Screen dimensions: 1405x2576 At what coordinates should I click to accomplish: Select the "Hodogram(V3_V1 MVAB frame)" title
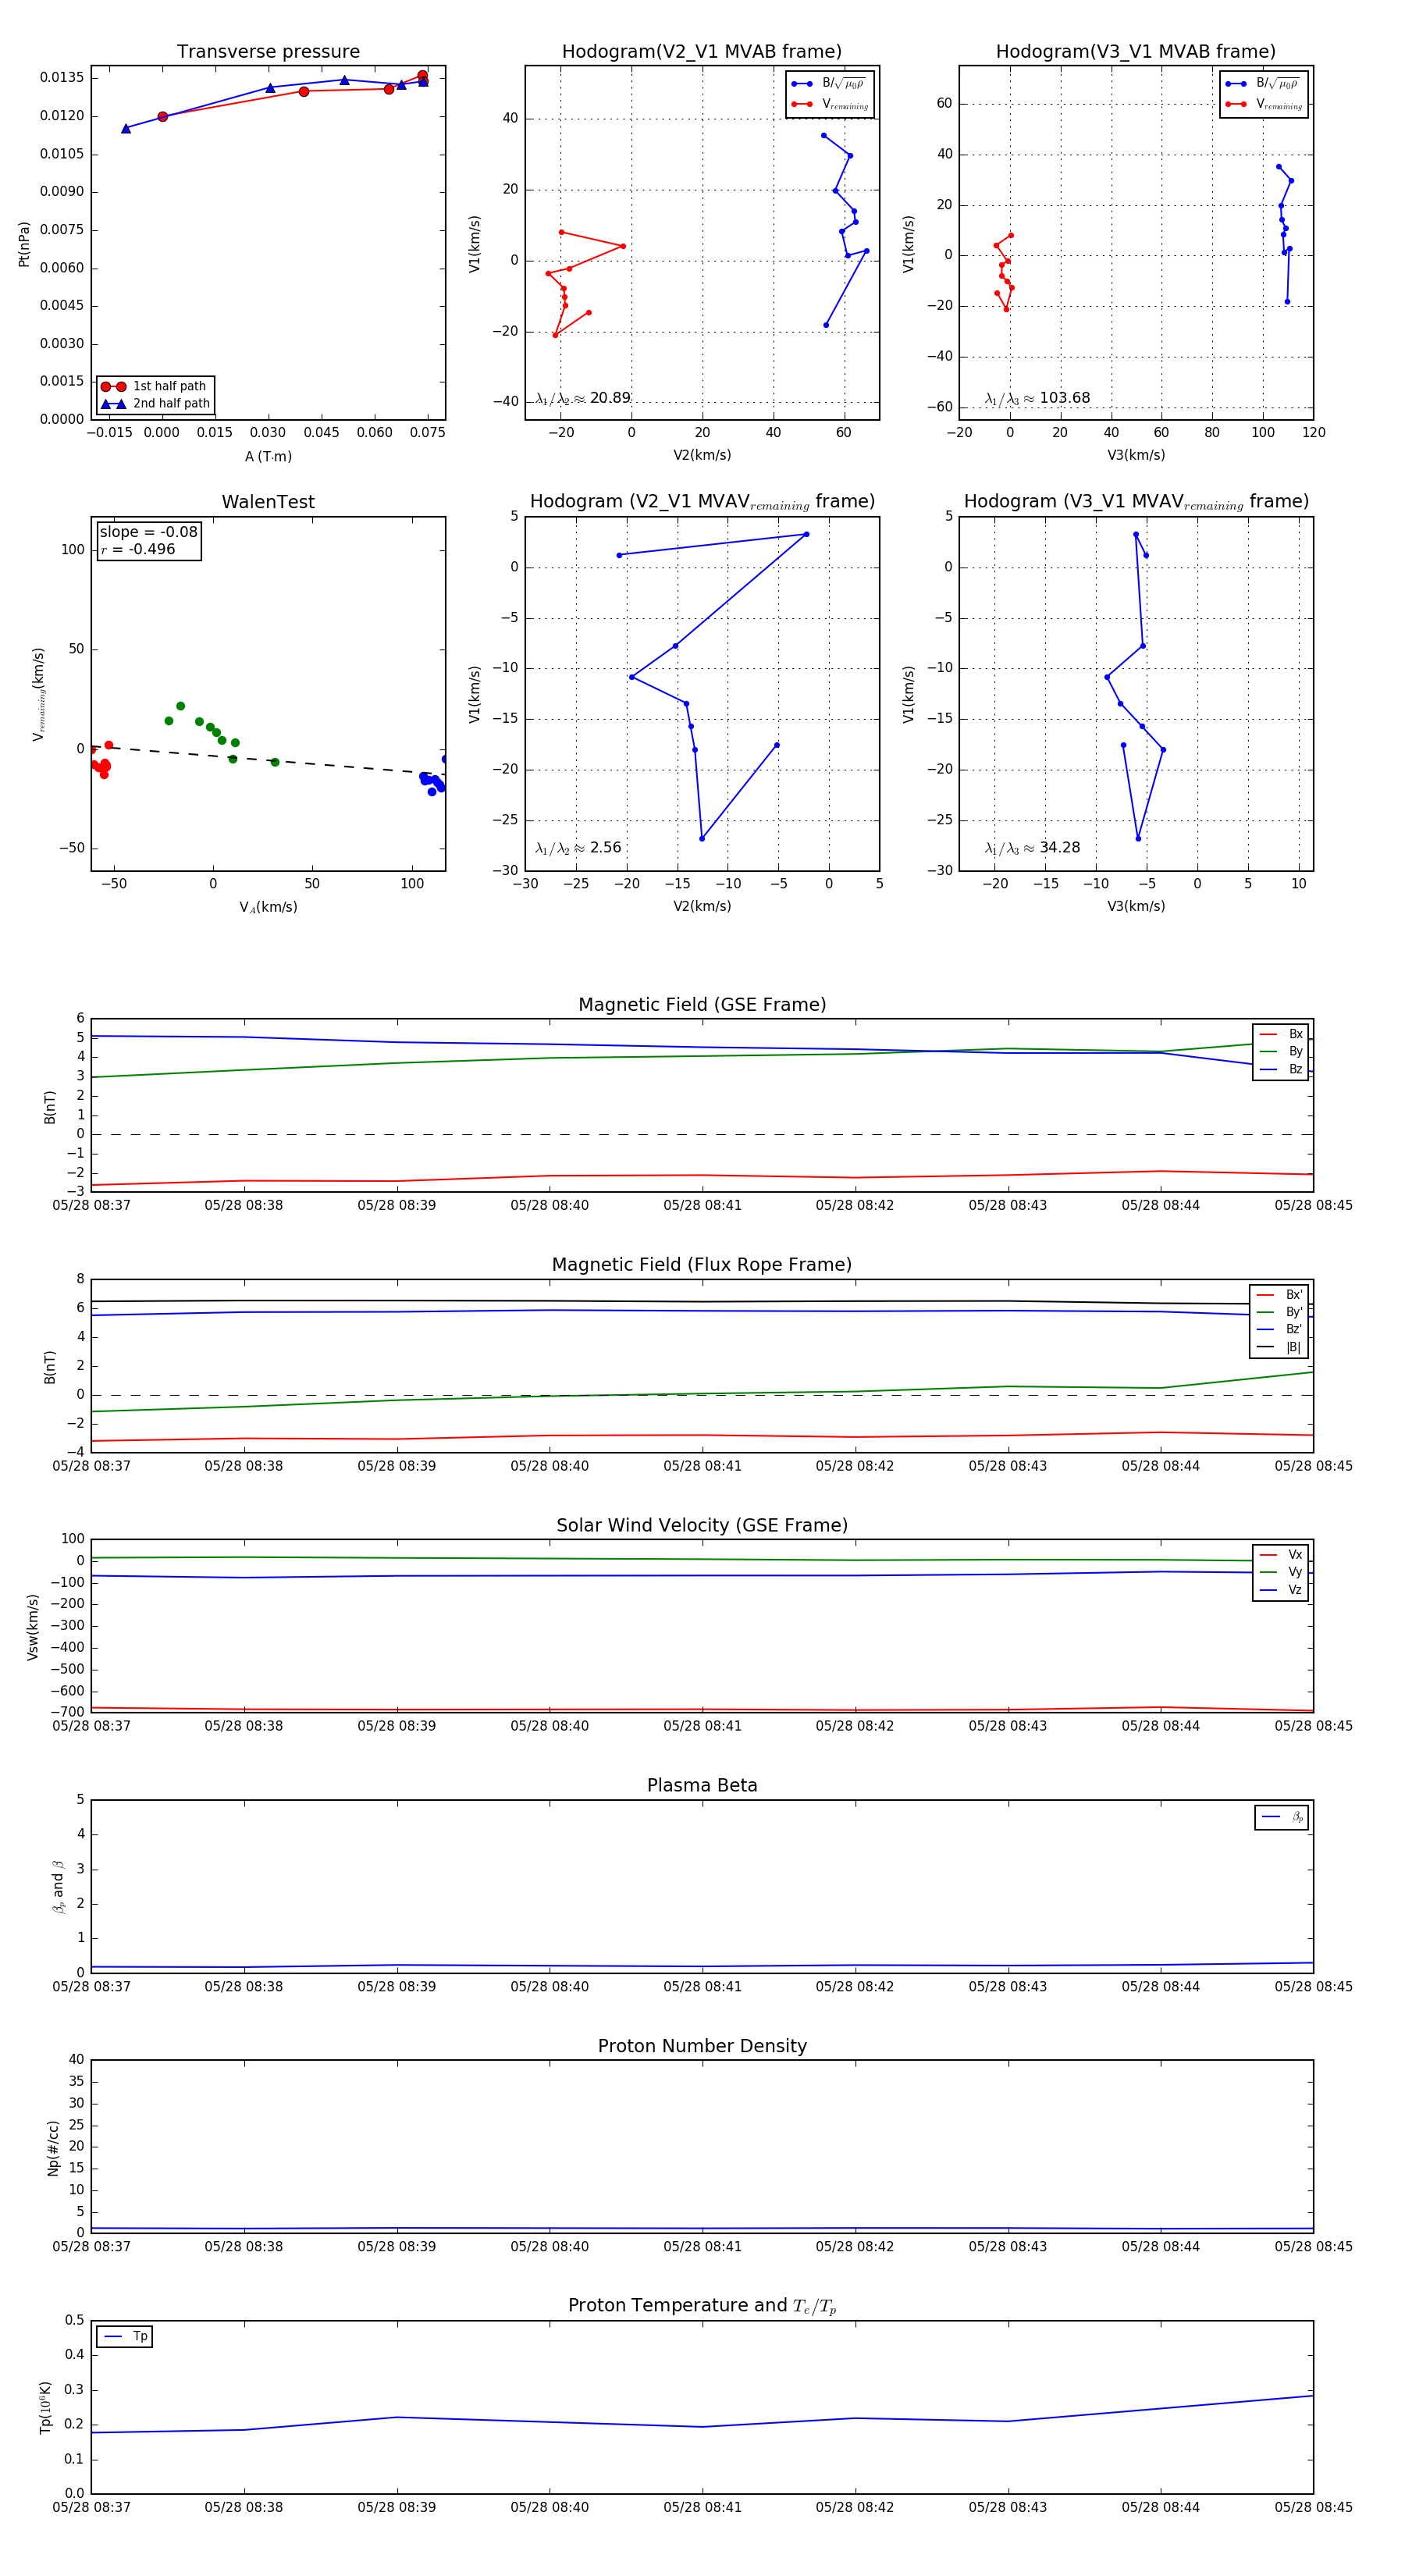tap(1136, 52)
